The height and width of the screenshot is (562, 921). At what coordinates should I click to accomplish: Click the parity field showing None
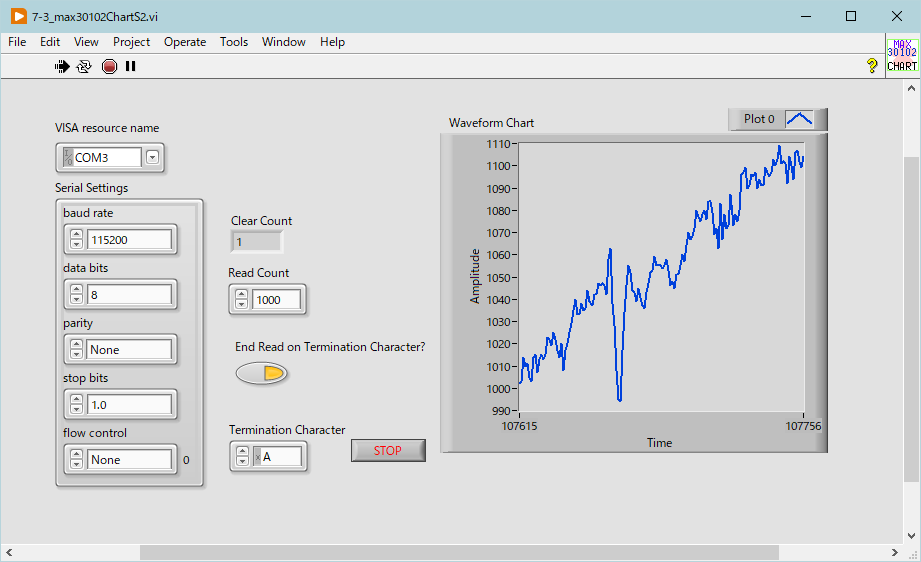[129, 349]
